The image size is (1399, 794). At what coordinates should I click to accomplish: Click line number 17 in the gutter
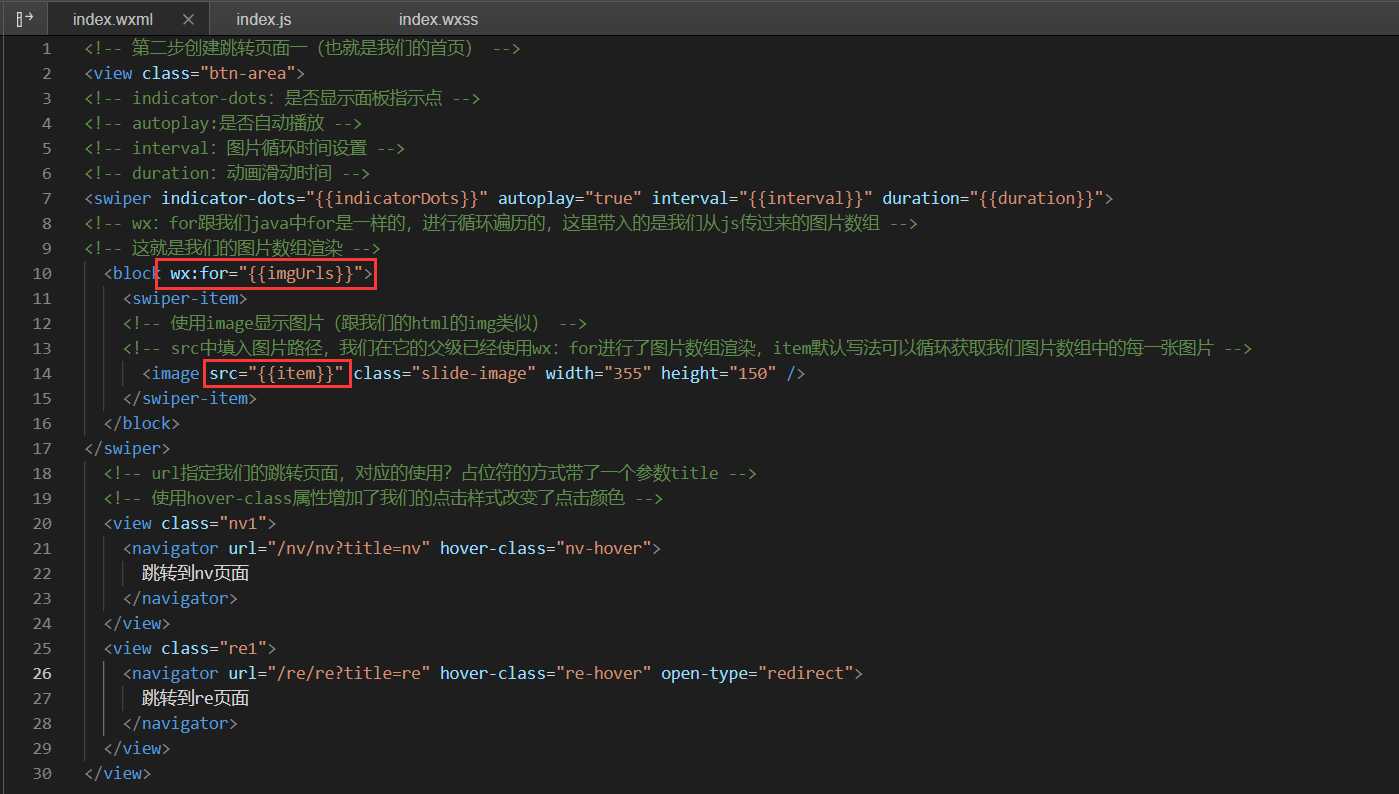coord(42,448)
